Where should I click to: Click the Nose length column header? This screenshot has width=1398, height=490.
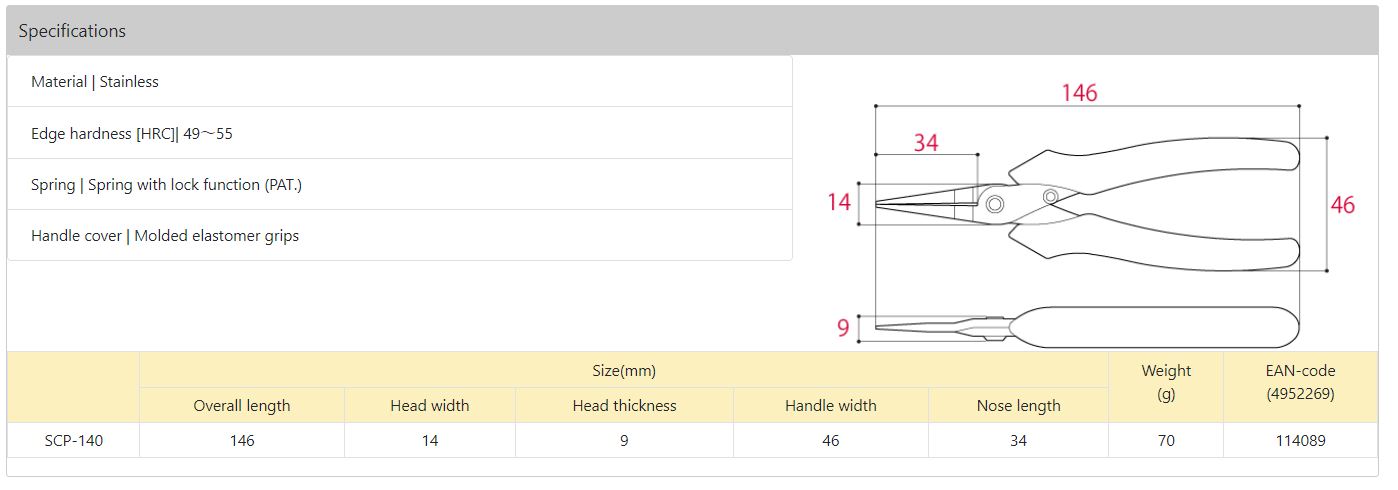tap(1018, 405)
